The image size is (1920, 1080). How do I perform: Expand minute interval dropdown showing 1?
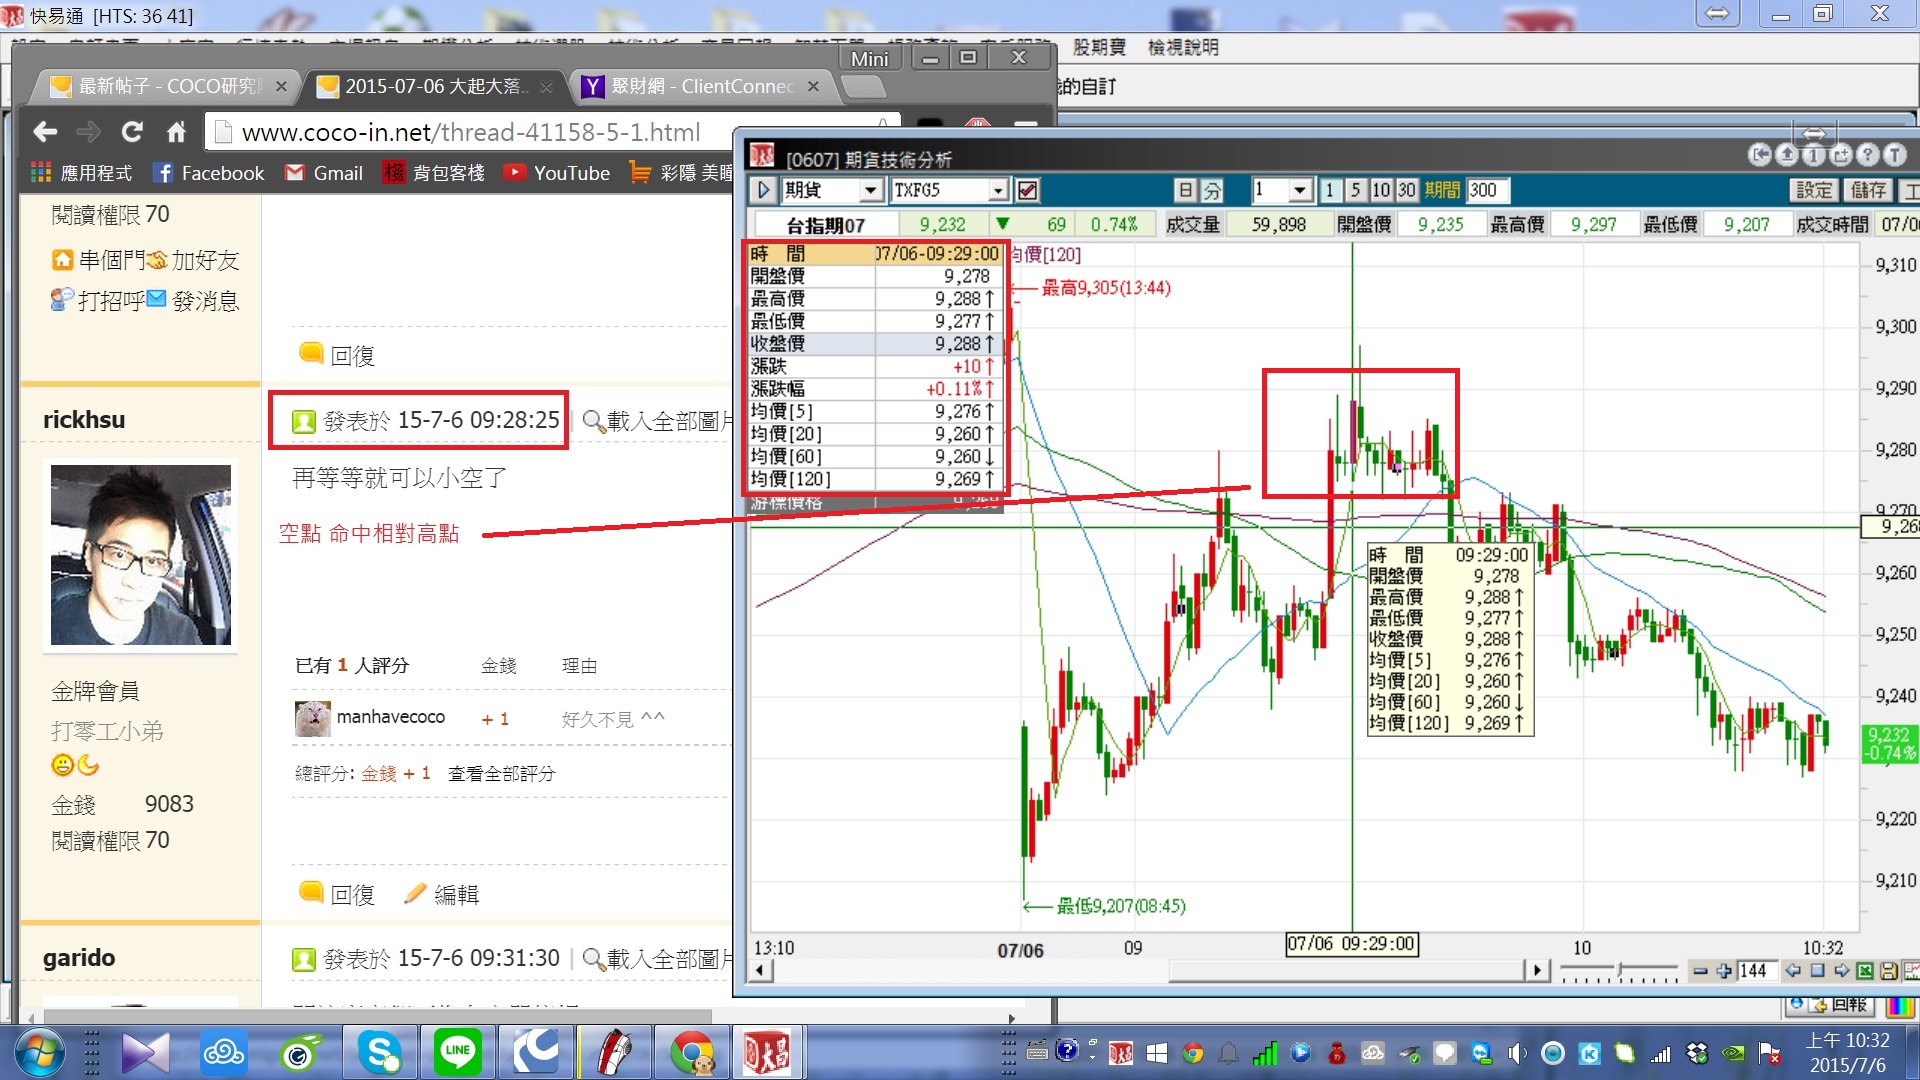pyautogui.click(x=1300, y=190)
